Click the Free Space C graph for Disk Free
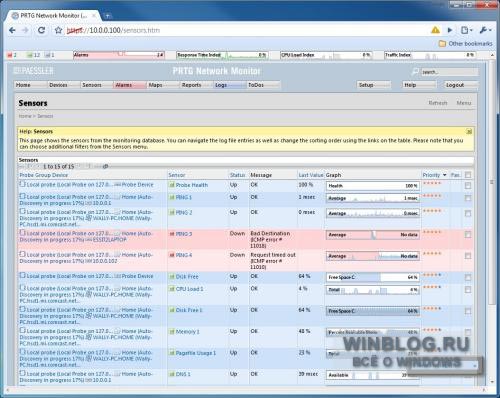This screenshot has height=398, width=500. [373, 277]
